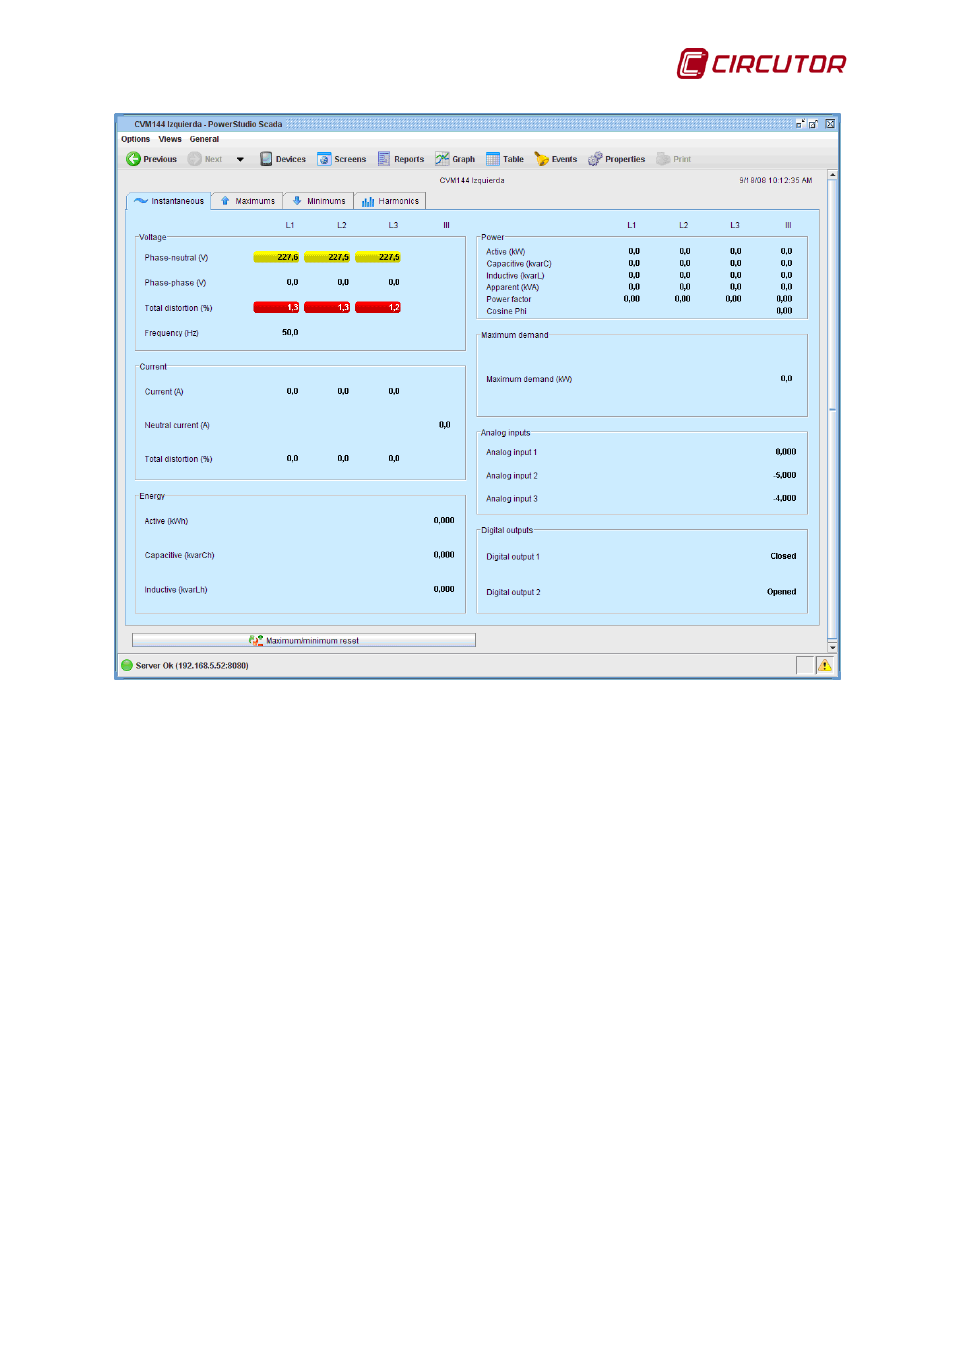Go back with the Previous arrow icon
This screenshot has height=1350, width=954.
tap(133, 159)
